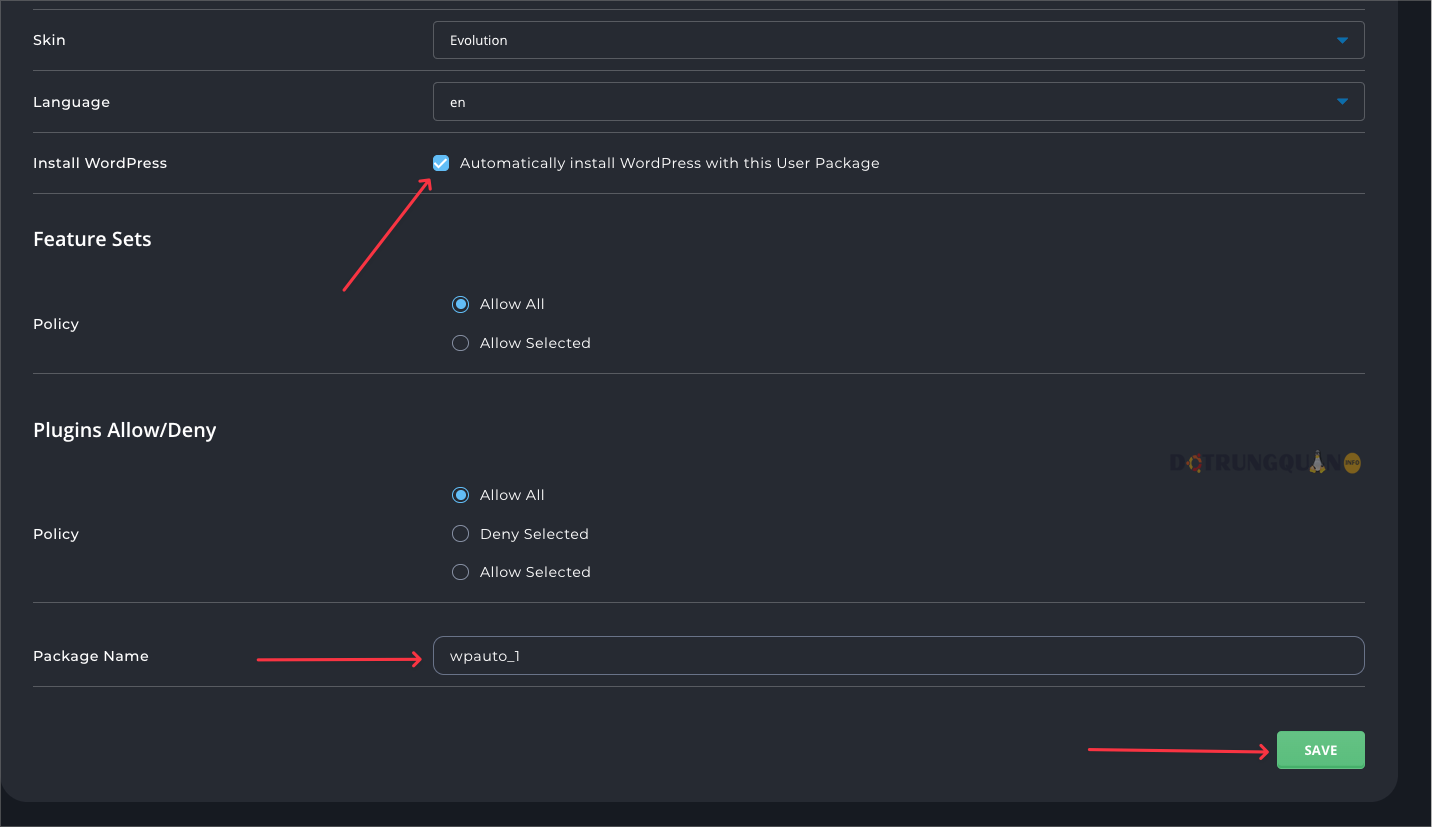Image resolution: width=1432 pixels, height=827 pixels.
Task: Select Allow All under Plugins Allow/Deny policy
Action: [x=460, y=495]
